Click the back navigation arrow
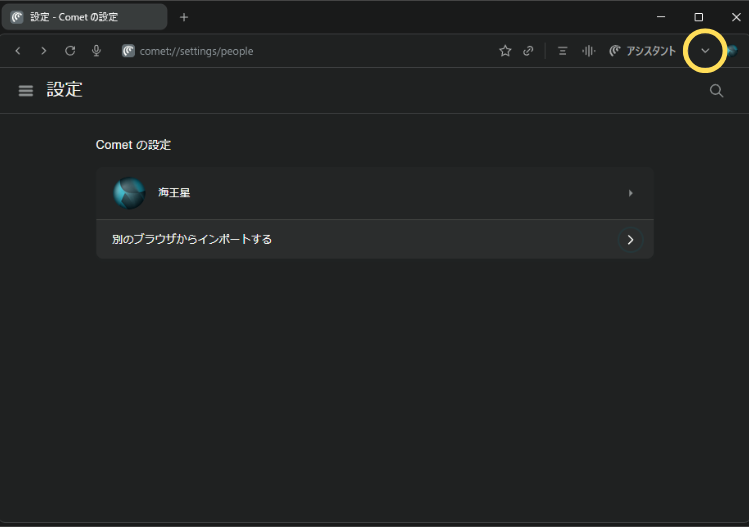Viewport: 749px width, 527px height. tap(18, 51)
